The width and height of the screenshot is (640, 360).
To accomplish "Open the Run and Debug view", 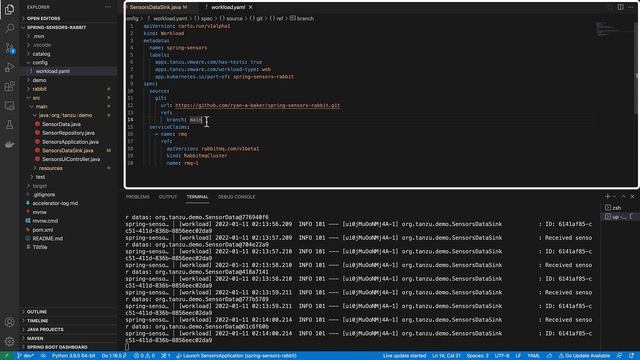I will (9, 67).
